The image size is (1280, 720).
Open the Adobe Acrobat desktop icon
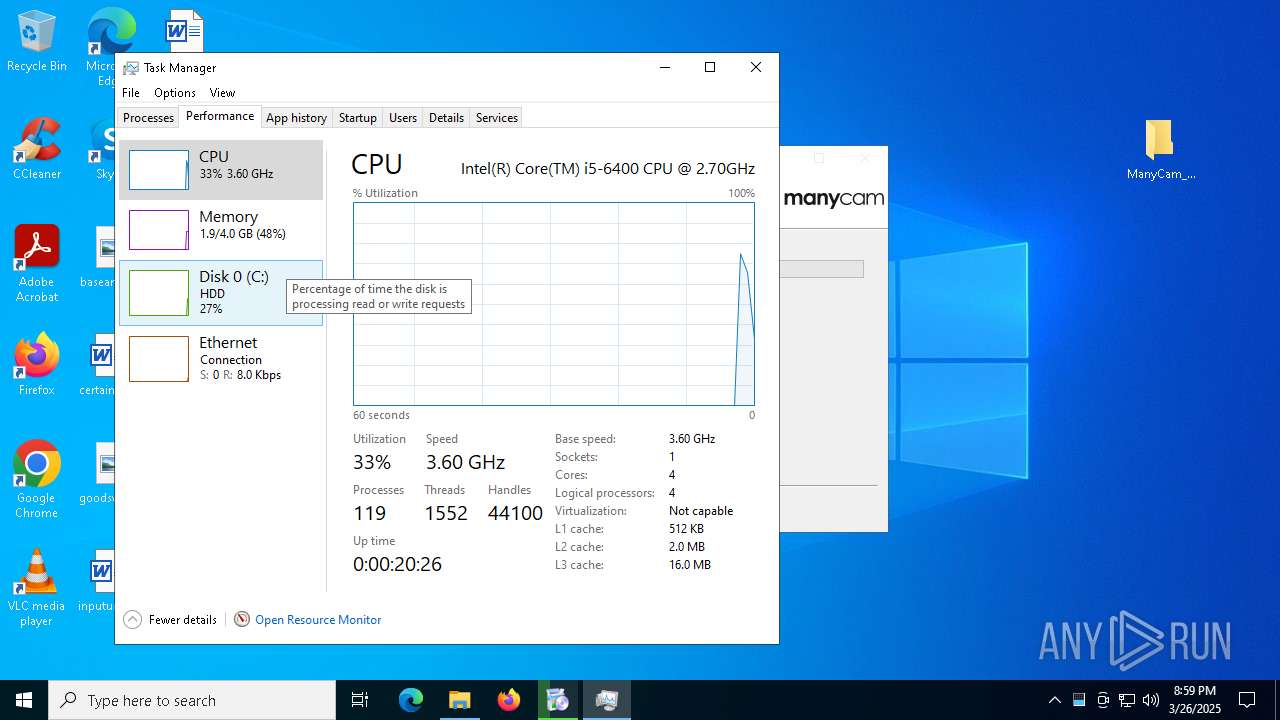(37, 264)
